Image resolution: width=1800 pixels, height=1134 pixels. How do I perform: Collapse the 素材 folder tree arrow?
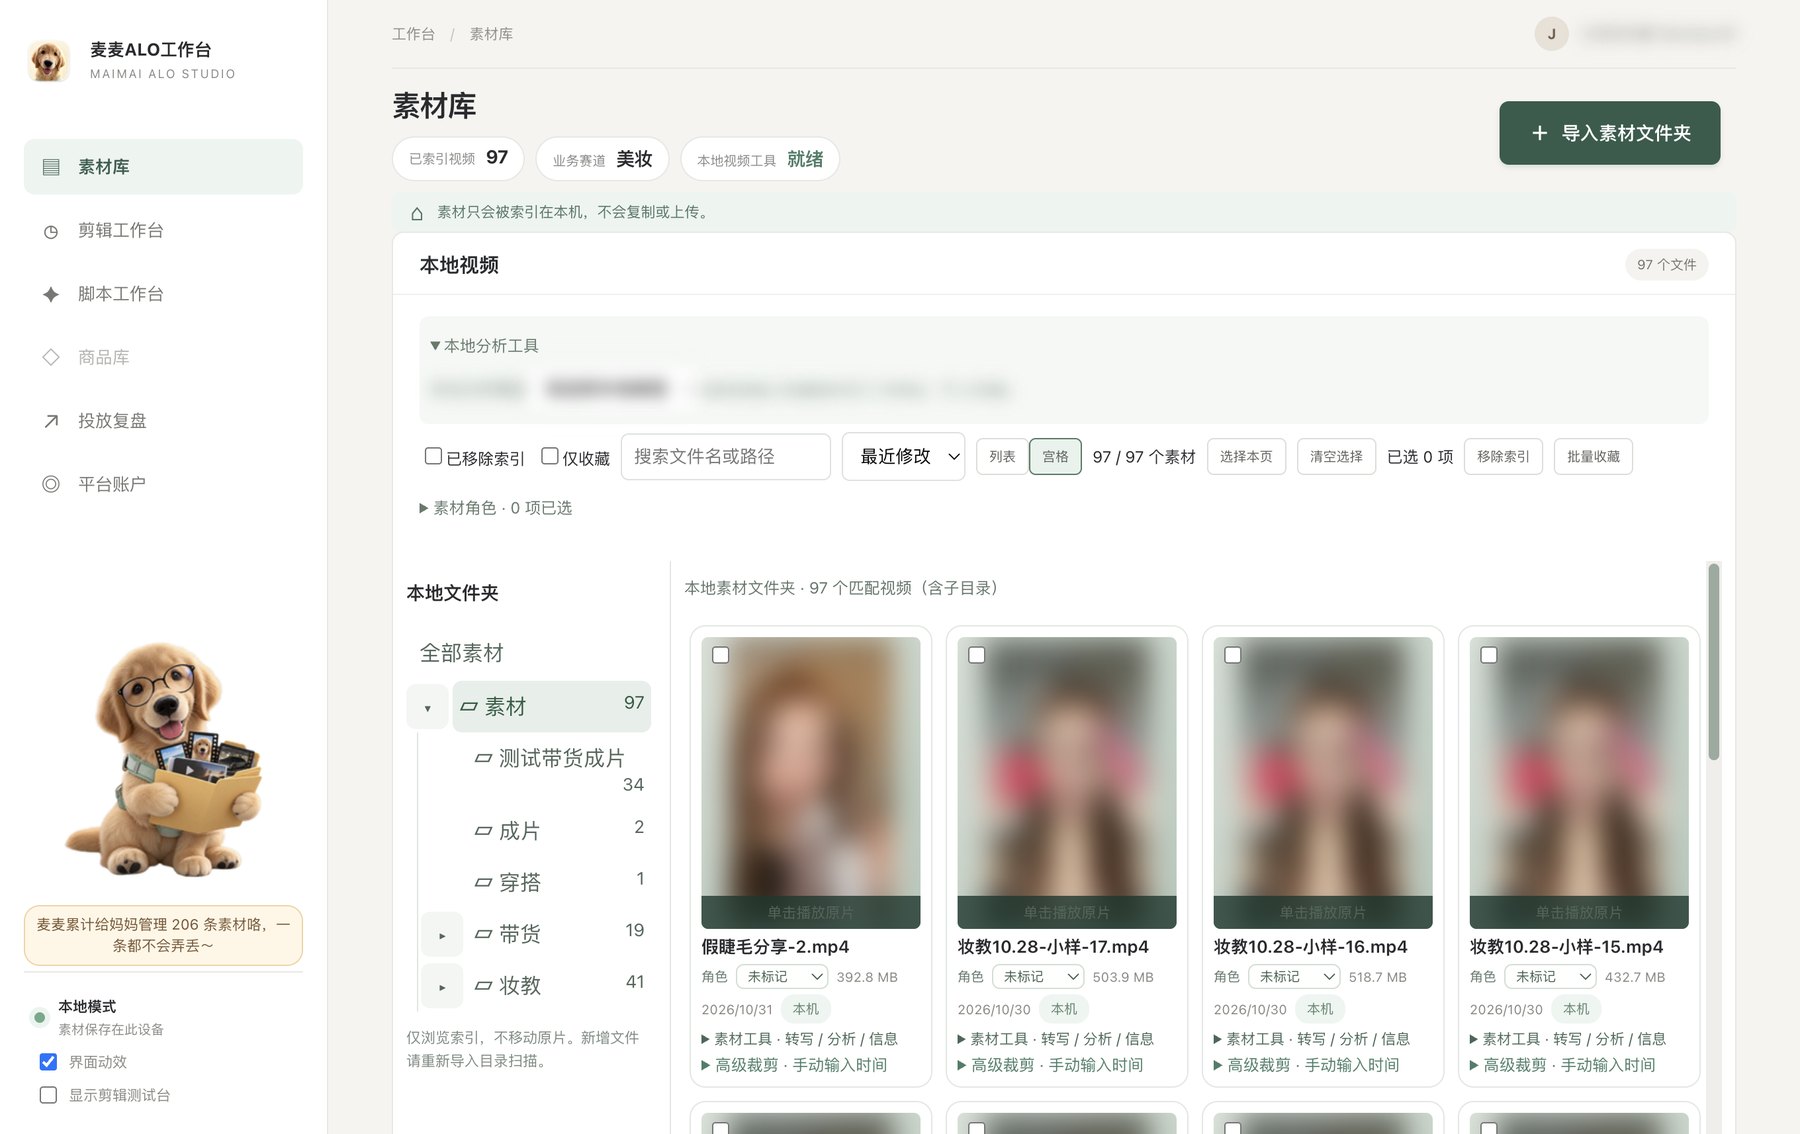[x=427, y=707]
